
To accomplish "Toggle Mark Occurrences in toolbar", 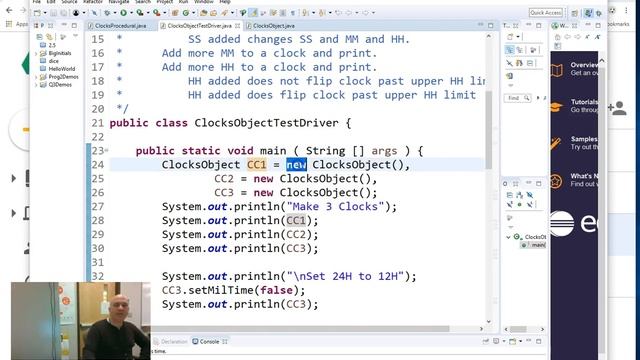I will click(x=254, y=13).
